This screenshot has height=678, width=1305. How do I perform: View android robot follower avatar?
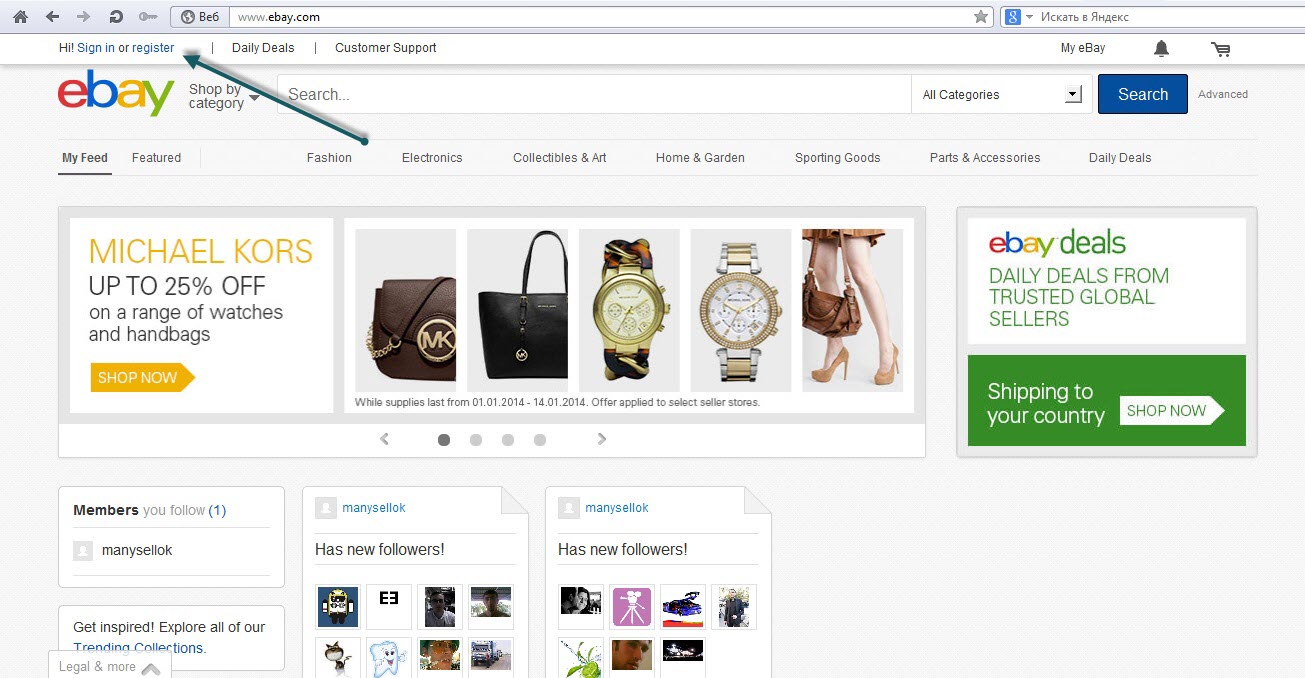click(338, 607)
